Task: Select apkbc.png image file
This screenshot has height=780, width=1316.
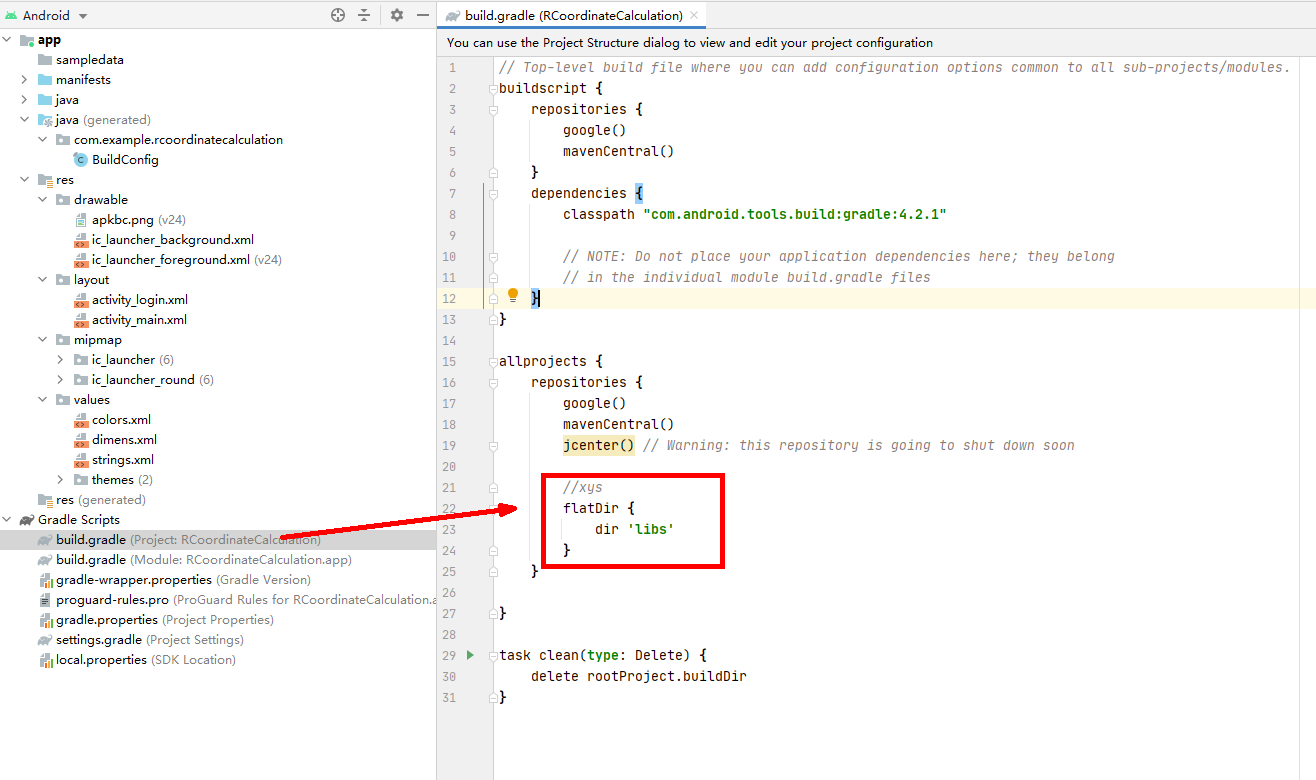Action: [123, 220]
